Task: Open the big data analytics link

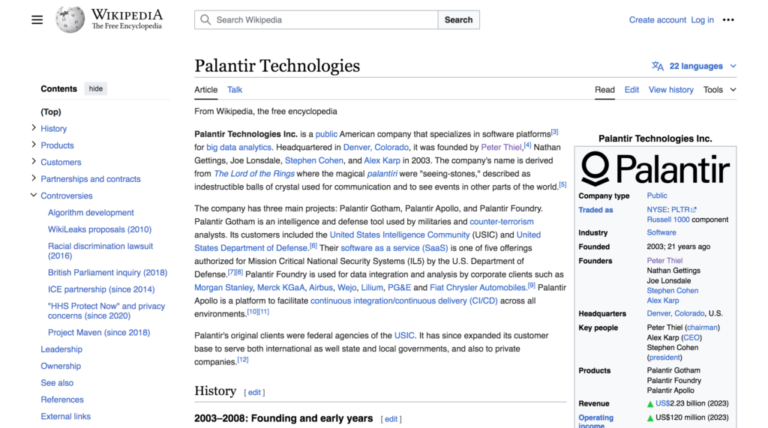Action: [239, 147]
